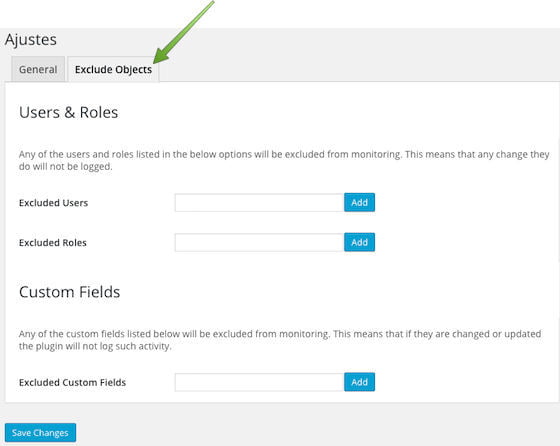560x446 pixels.
Task: Select the Excluded Users label
Action: (54, 203)
